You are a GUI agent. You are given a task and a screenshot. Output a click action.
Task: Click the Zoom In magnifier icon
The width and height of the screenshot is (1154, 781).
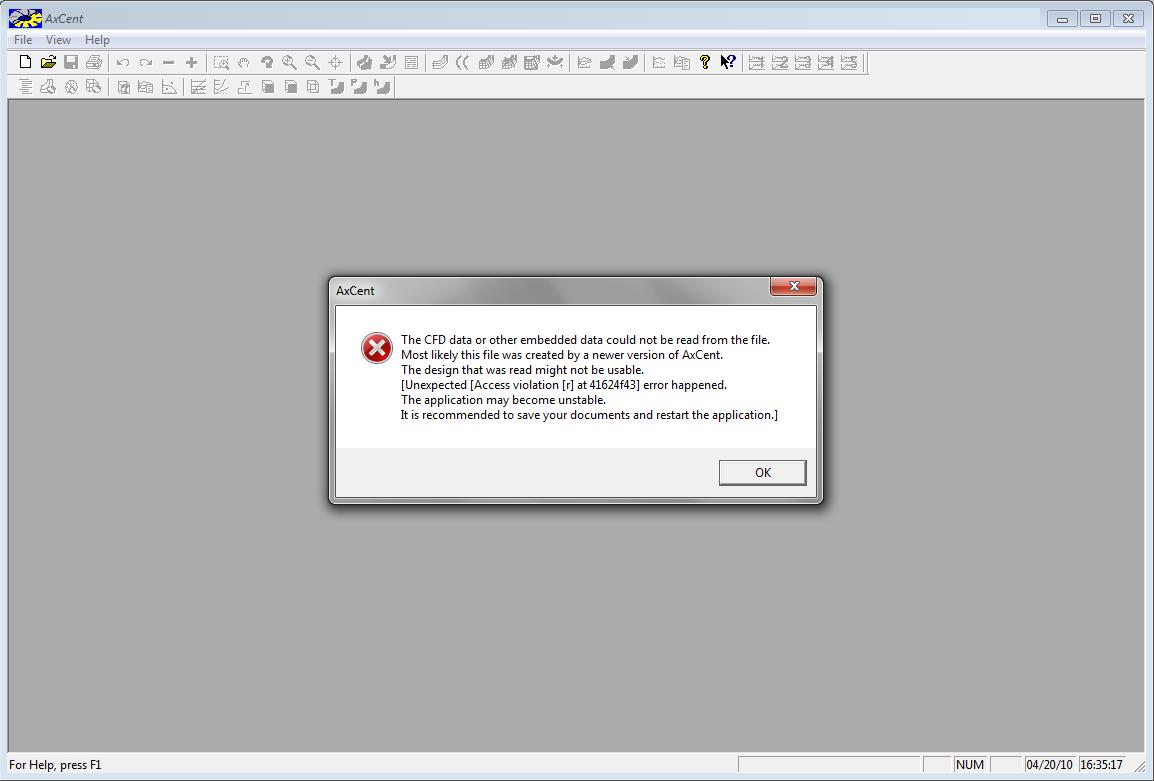(x=289, y=63)
